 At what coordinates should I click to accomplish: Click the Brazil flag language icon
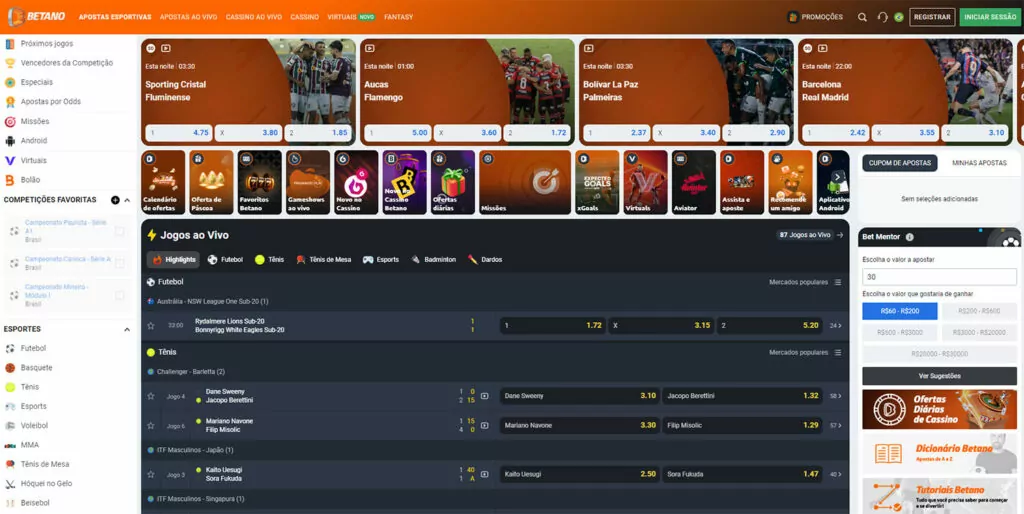coord(898,17)
